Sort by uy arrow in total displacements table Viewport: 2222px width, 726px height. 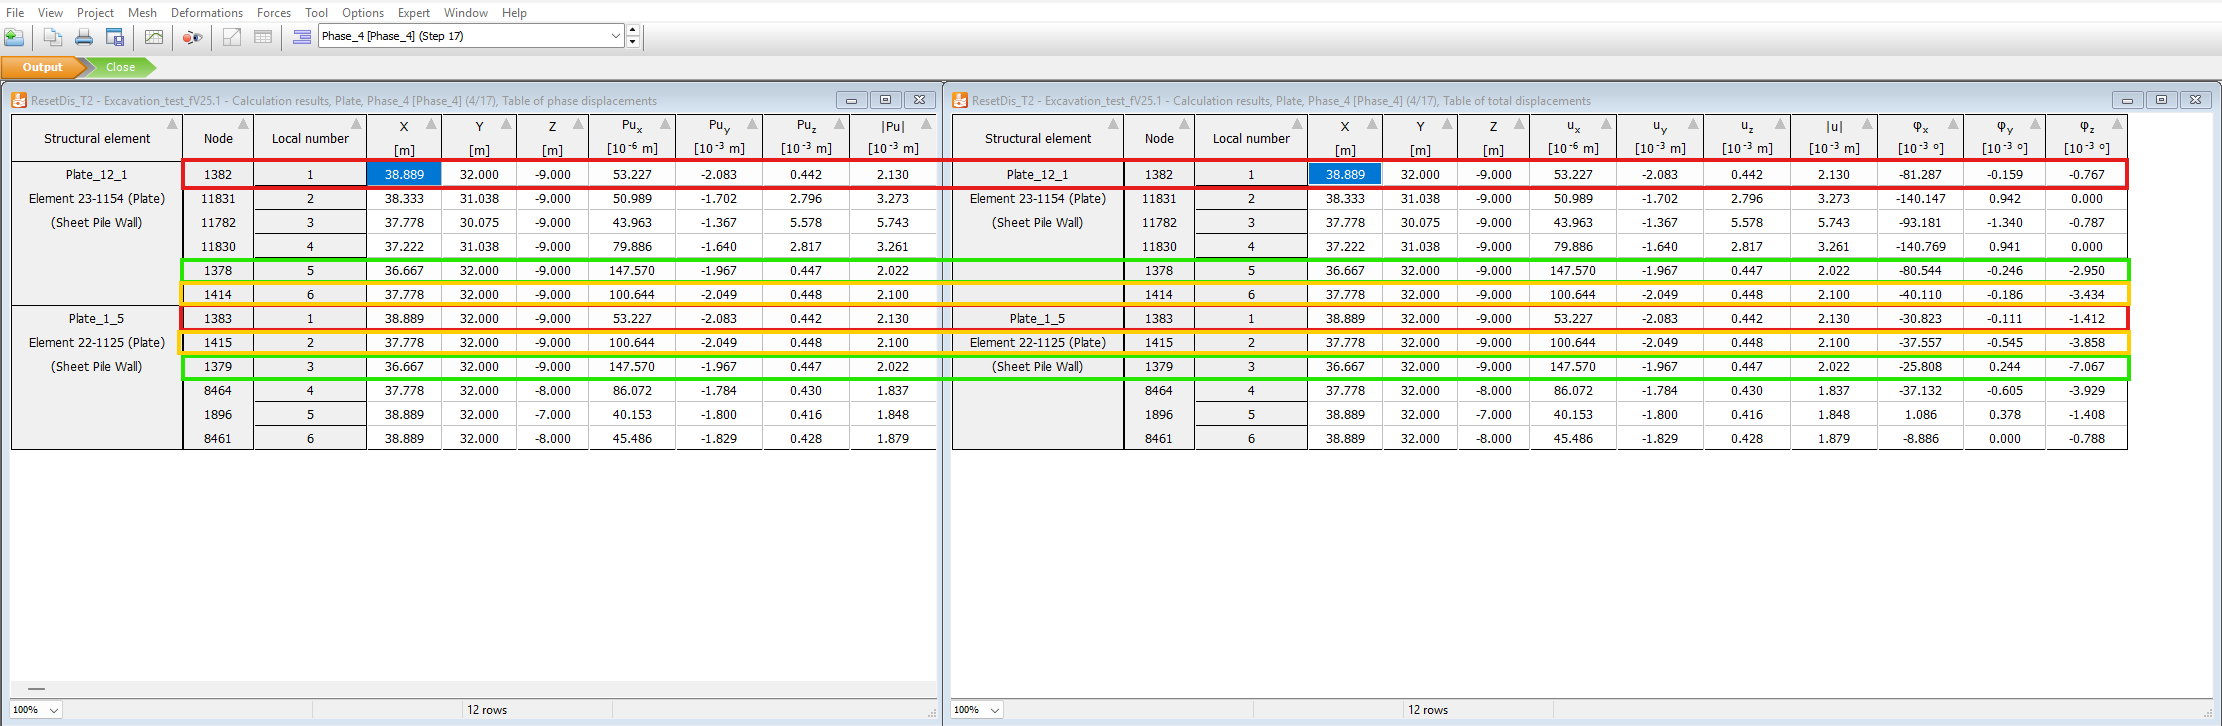[x=1693, y=124]
